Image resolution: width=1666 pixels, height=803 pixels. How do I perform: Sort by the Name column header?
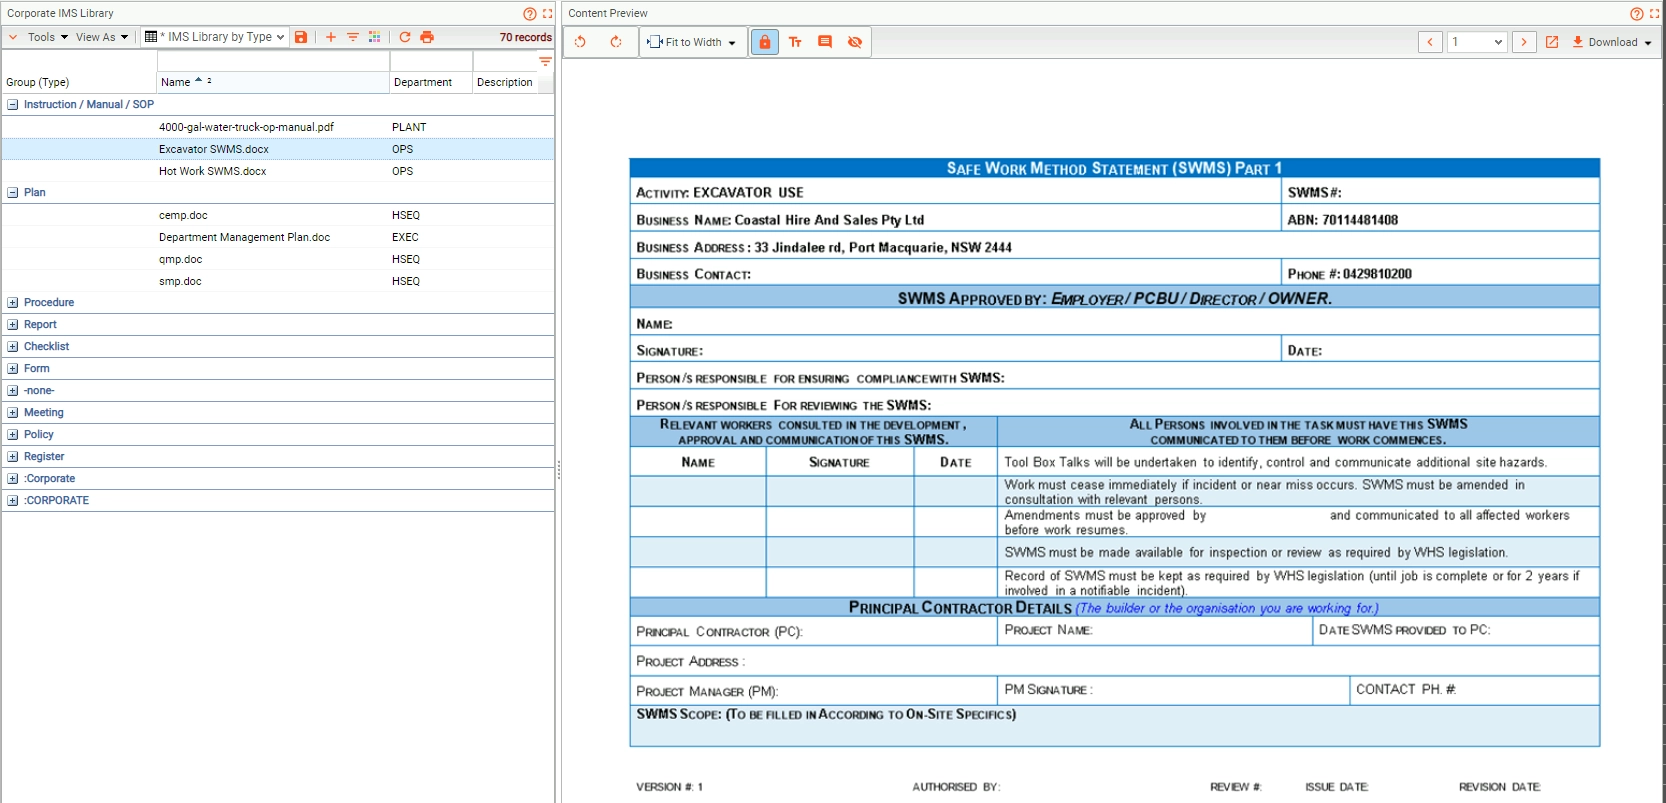coord(272,82)
